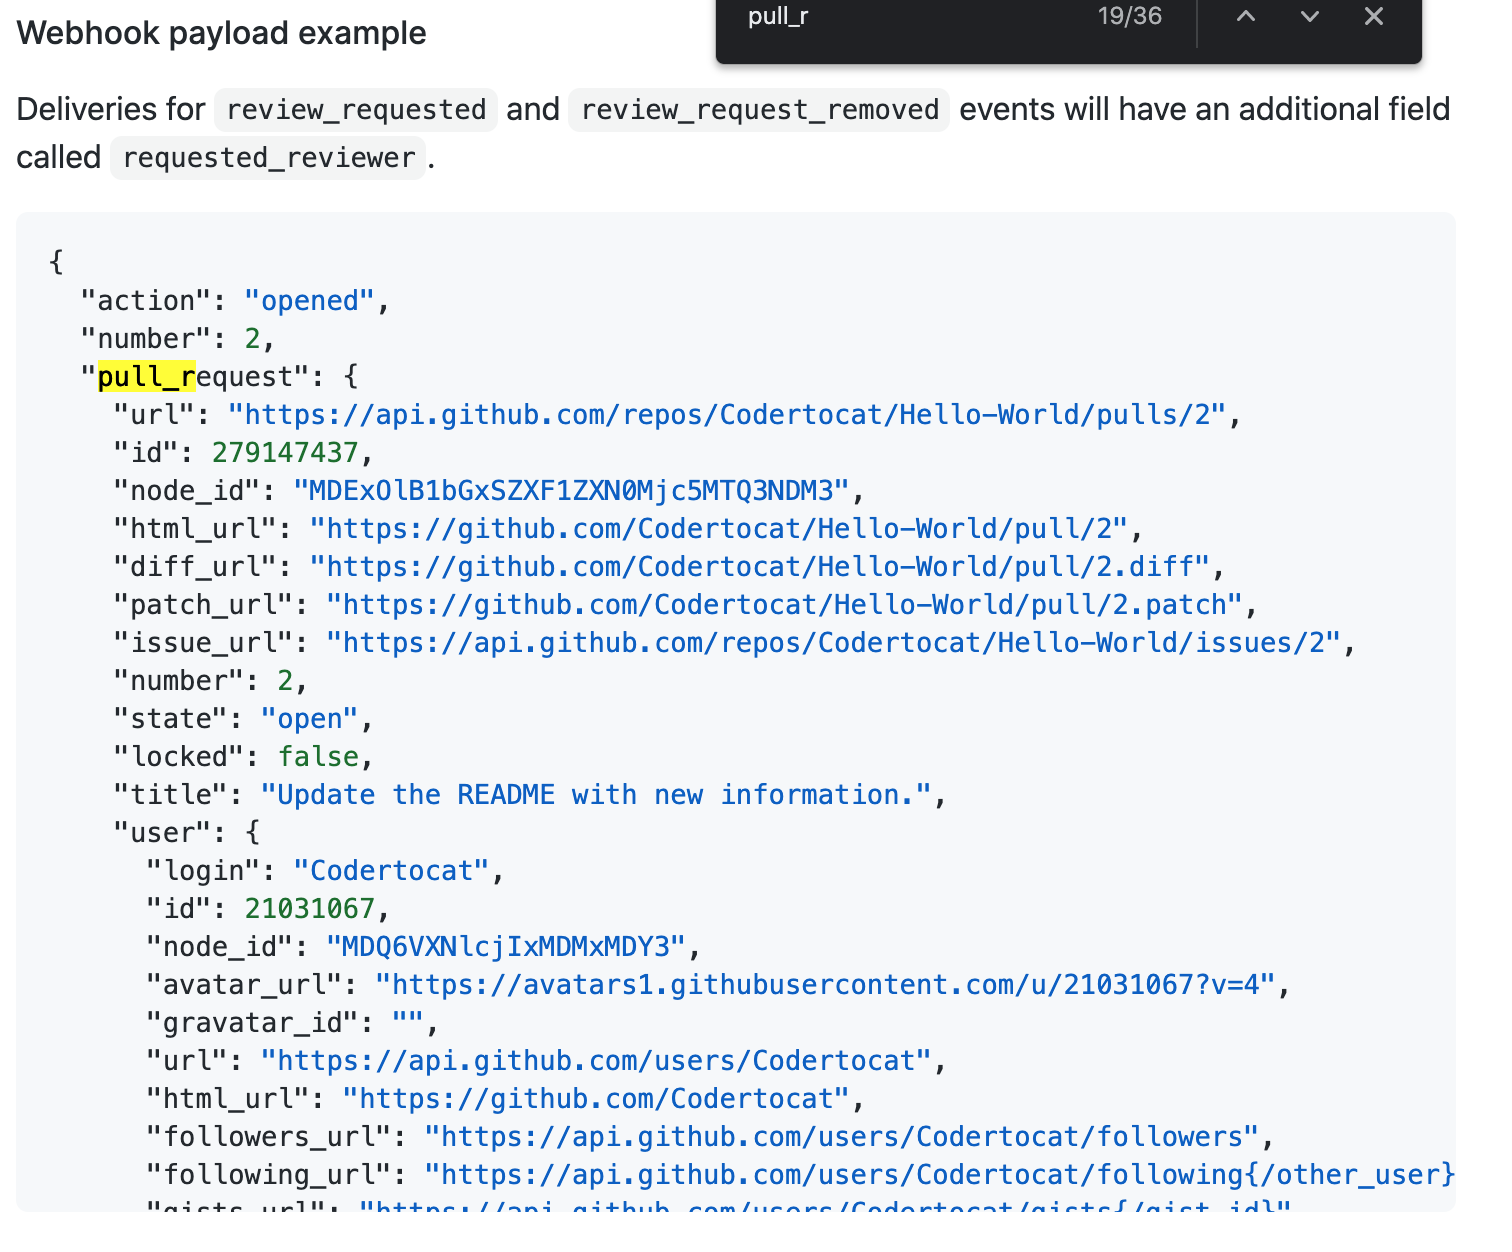Go to previous find match arrow
This screenshot has width=1512, height=1252.
1245,16
